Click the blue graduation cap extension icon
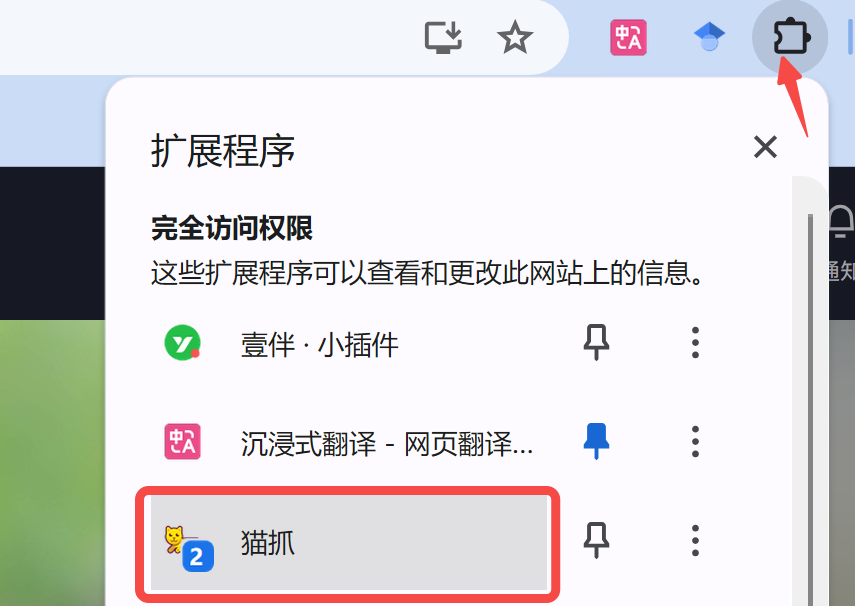Image resolution: width=855 pixels, height=606 pixels. tap(709, 37)
